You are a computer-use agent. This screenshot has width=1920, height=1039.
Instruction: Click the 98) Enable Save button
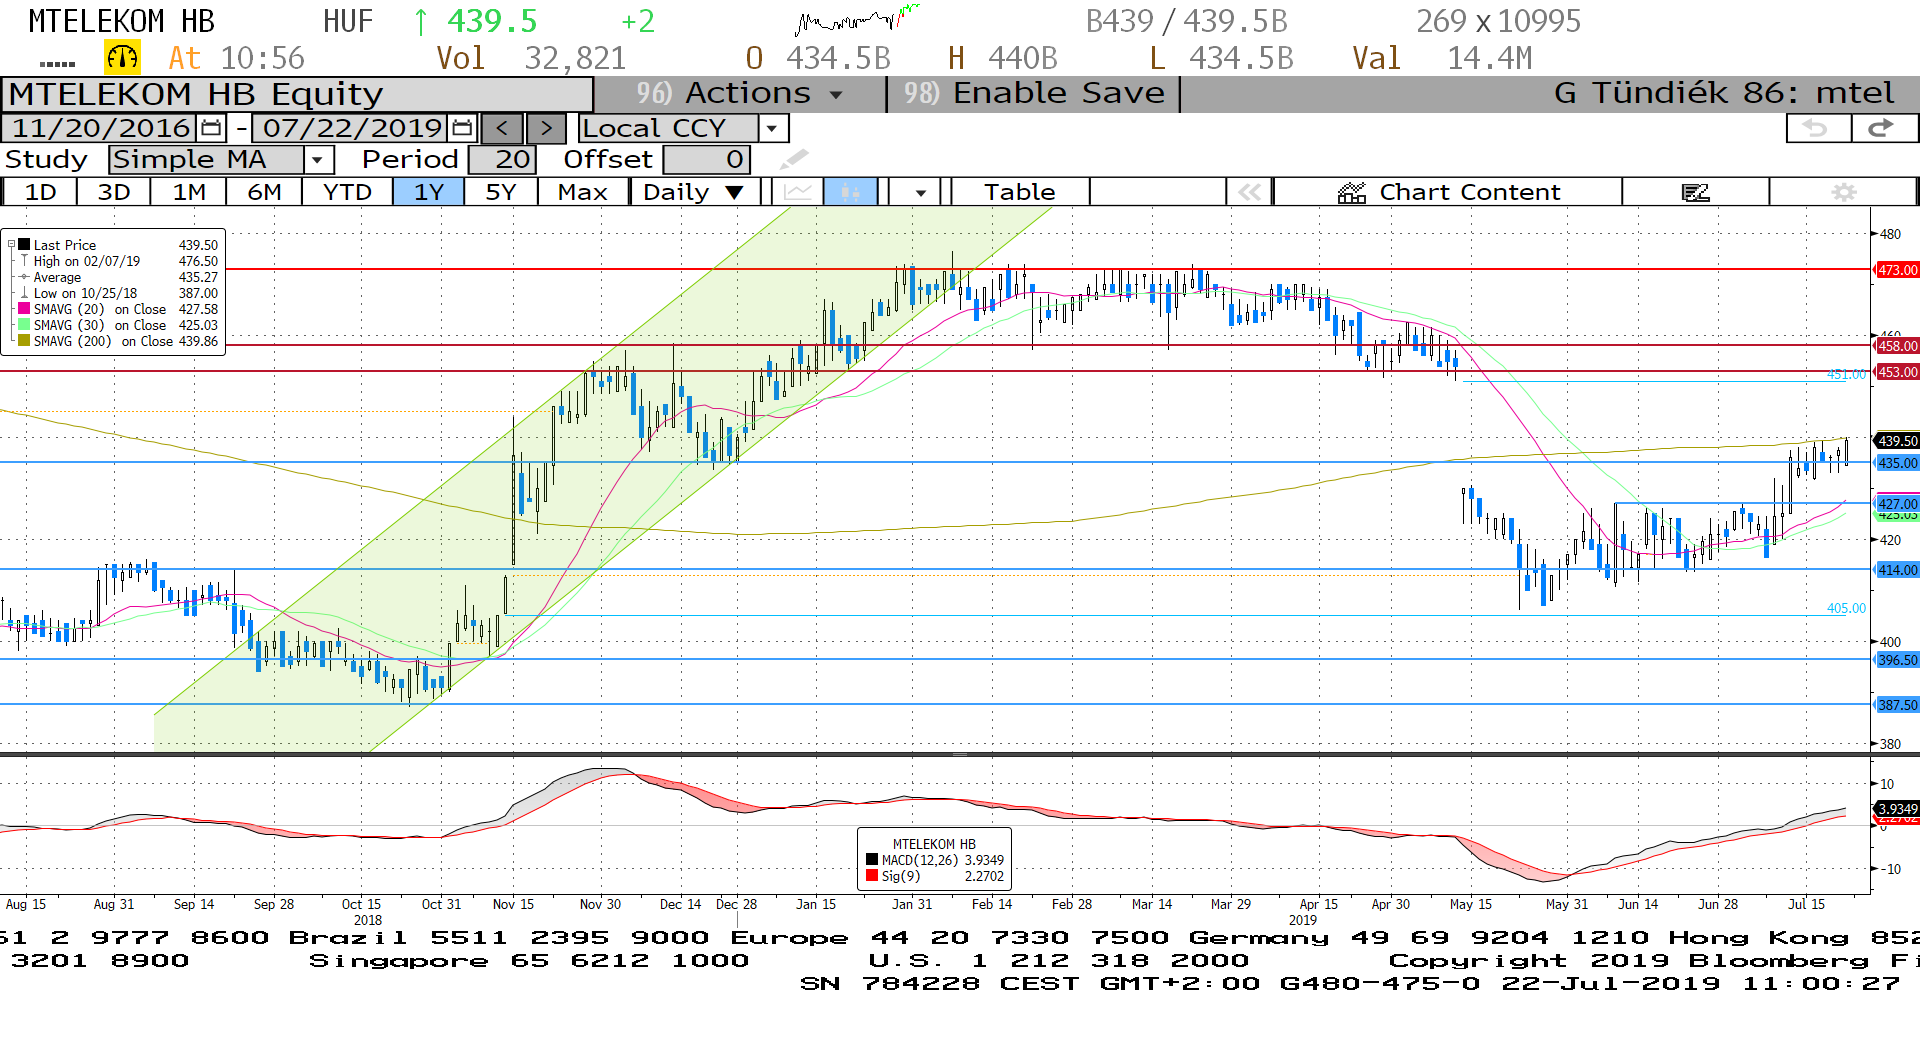coord(1034,93)
